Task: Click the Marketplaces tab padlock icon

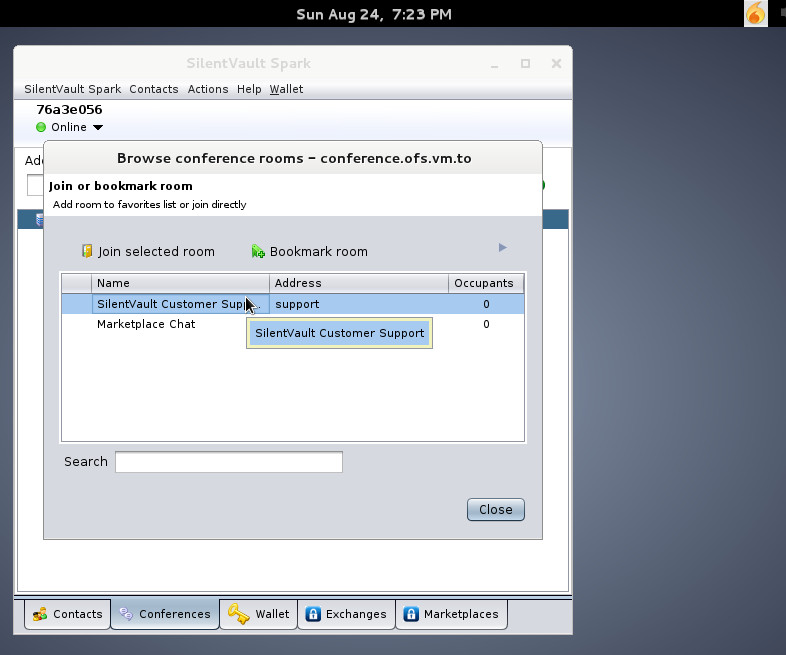Action: (x=411, y=614)
